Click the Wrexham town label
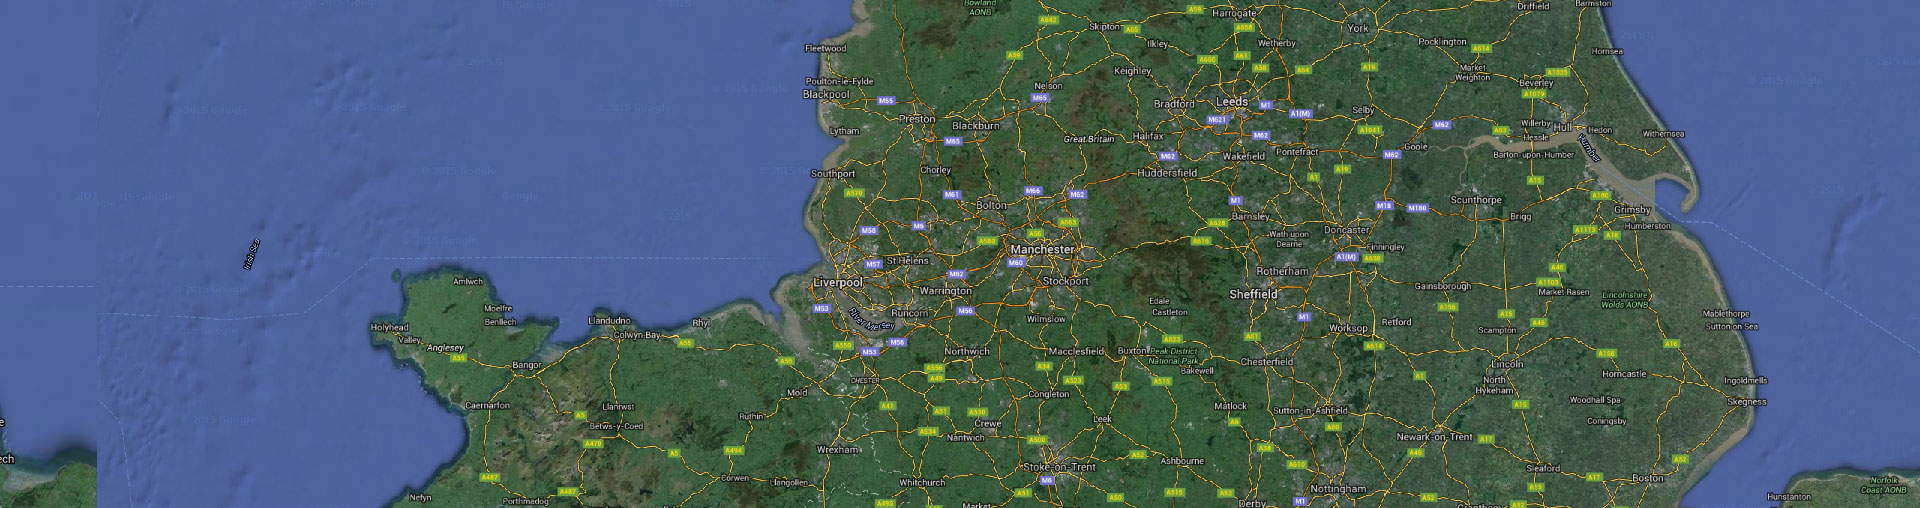Screen dimensions: 1920x508 (x=837, y=450)
